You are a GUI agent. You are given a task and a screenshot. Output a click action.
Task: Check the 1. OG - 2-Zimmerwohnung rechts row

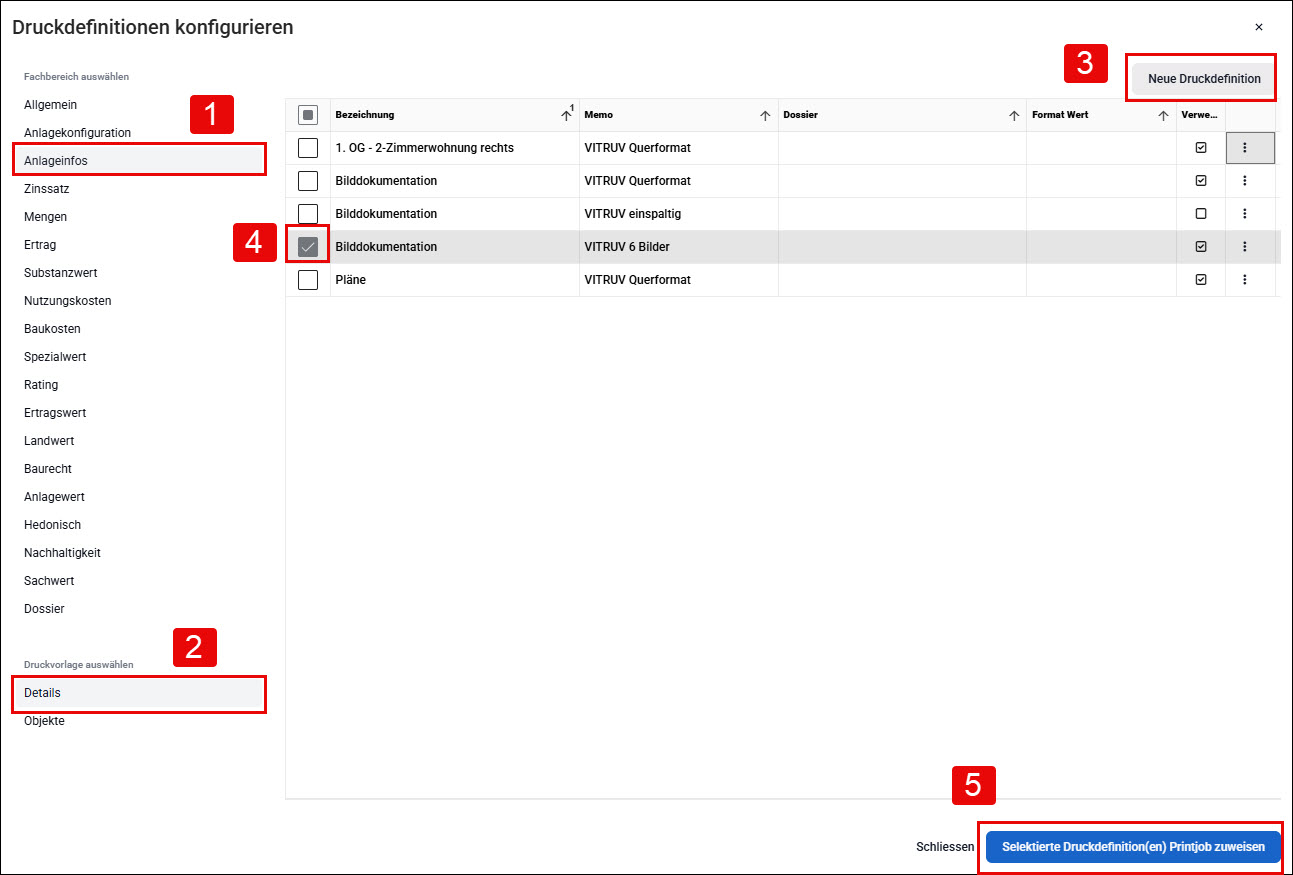tap(308, 148)
